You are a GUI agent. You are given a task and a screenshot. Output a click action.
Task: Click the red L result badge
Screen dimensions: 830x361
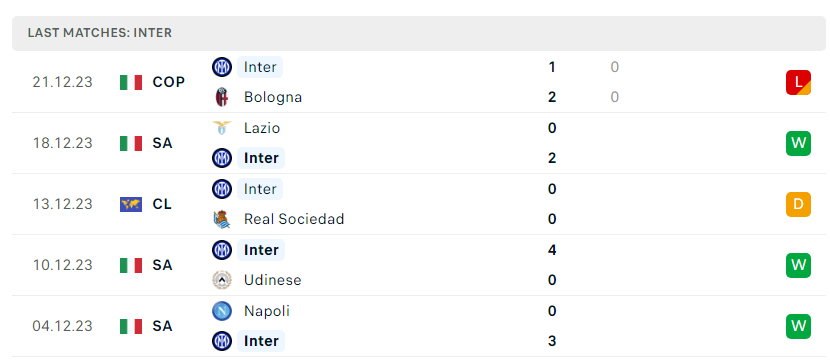tap(798, 83)
